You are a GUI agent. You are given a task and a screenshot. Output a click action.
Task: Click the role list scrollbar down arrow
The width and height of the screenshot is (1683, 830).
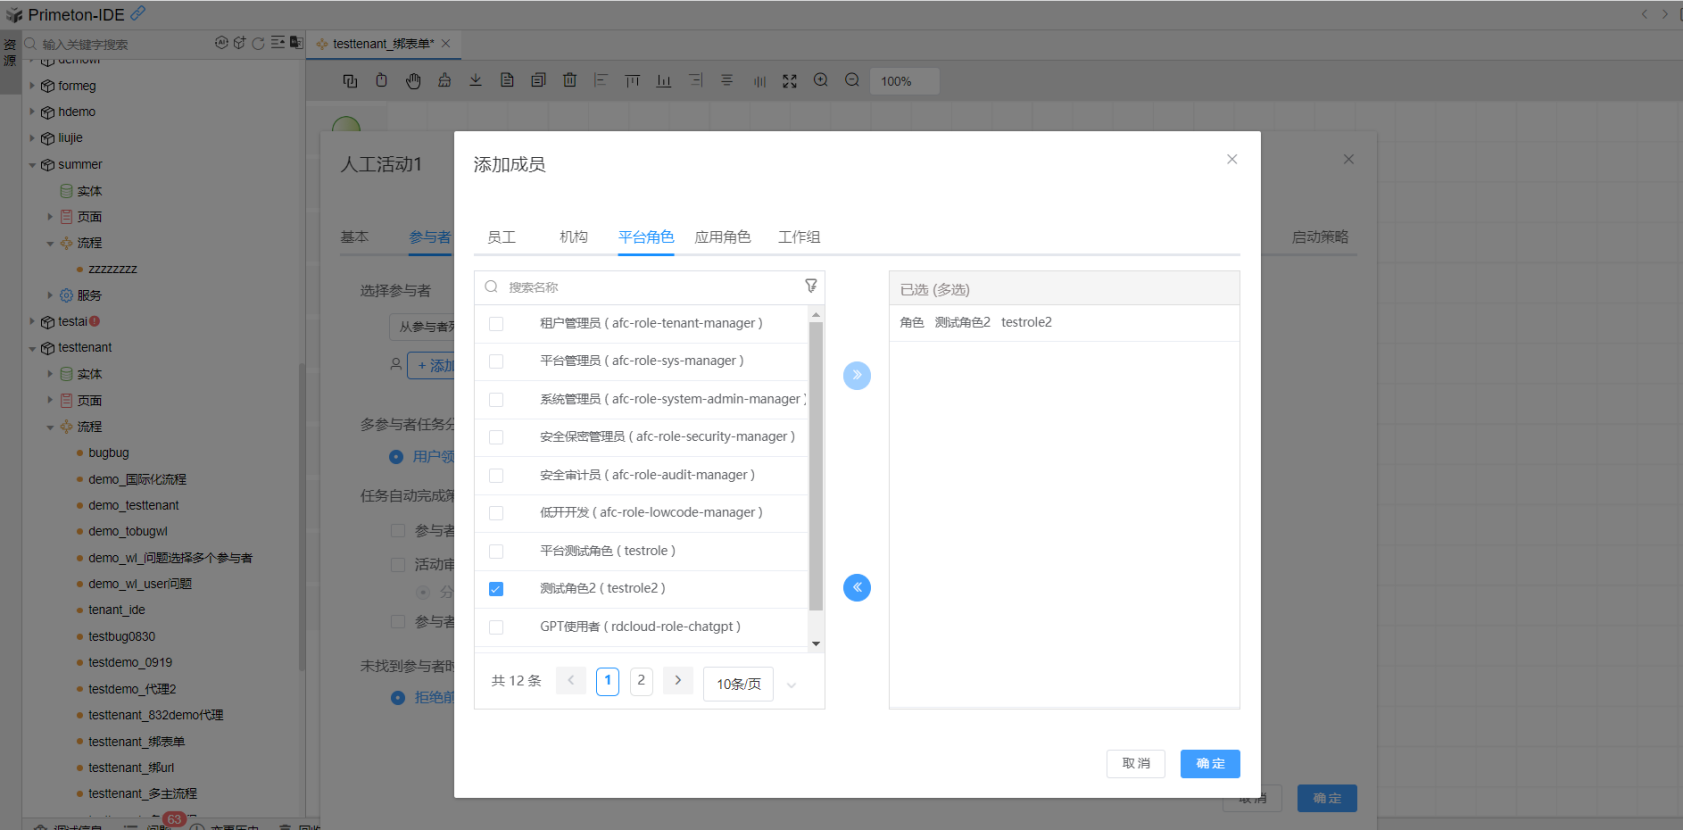816,643
